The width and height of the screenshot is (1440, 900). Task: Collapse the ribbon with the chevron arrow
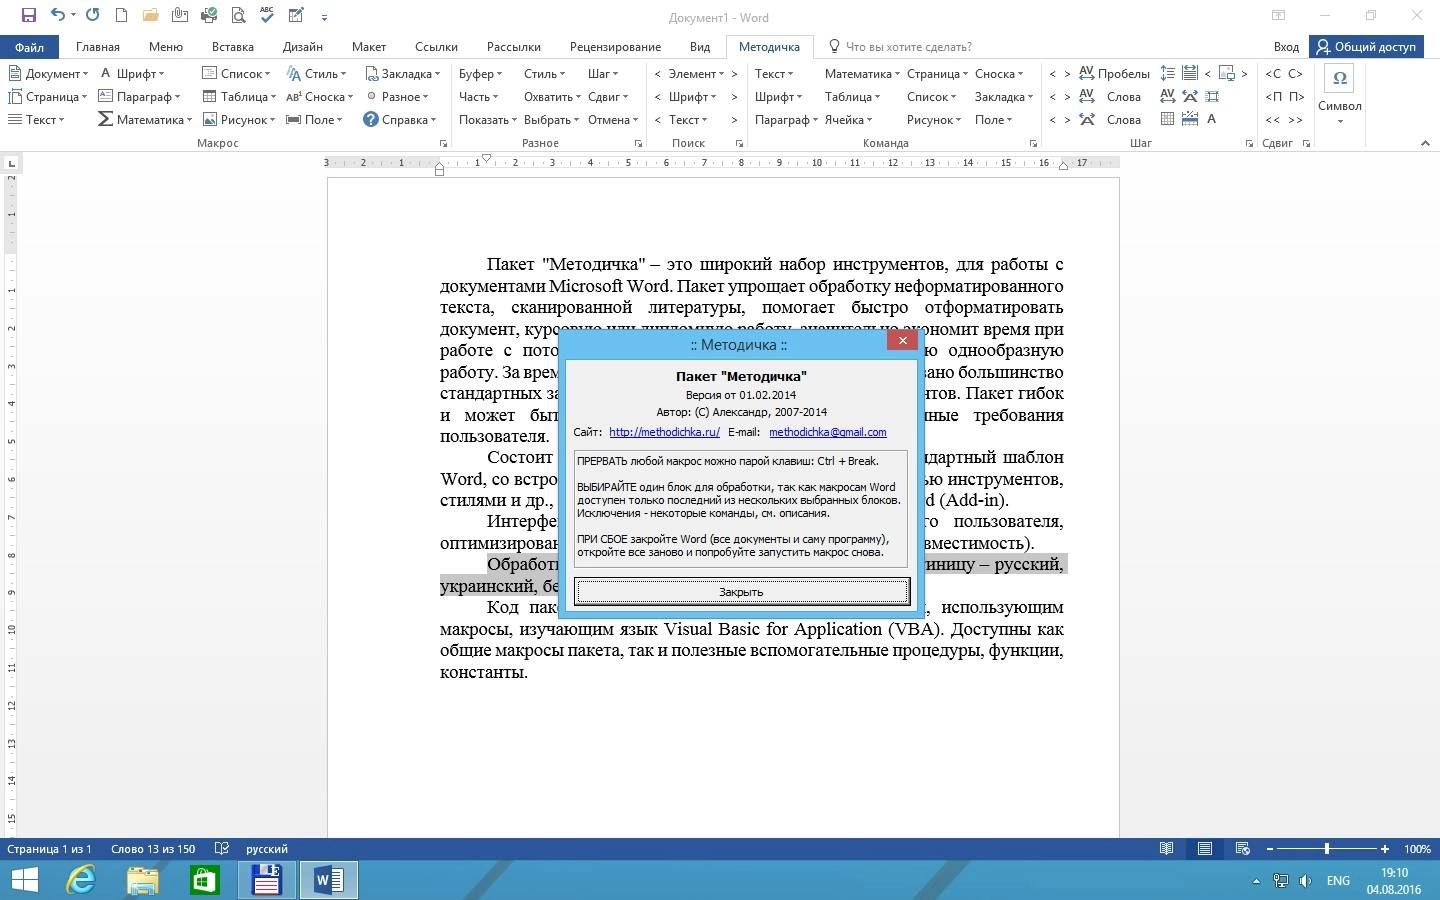1425,144
